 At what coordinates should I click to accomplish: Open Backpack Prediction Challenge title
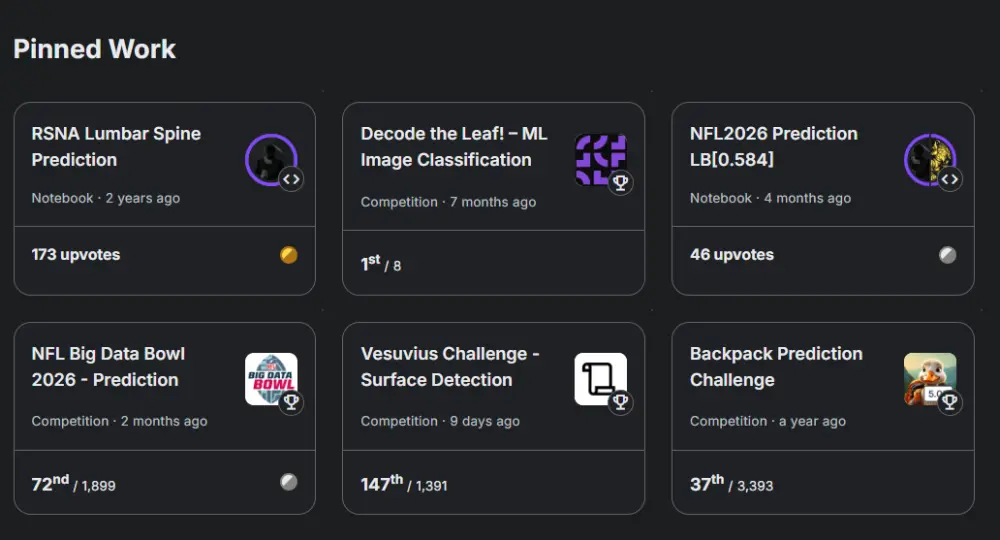[x=775, y=366]
